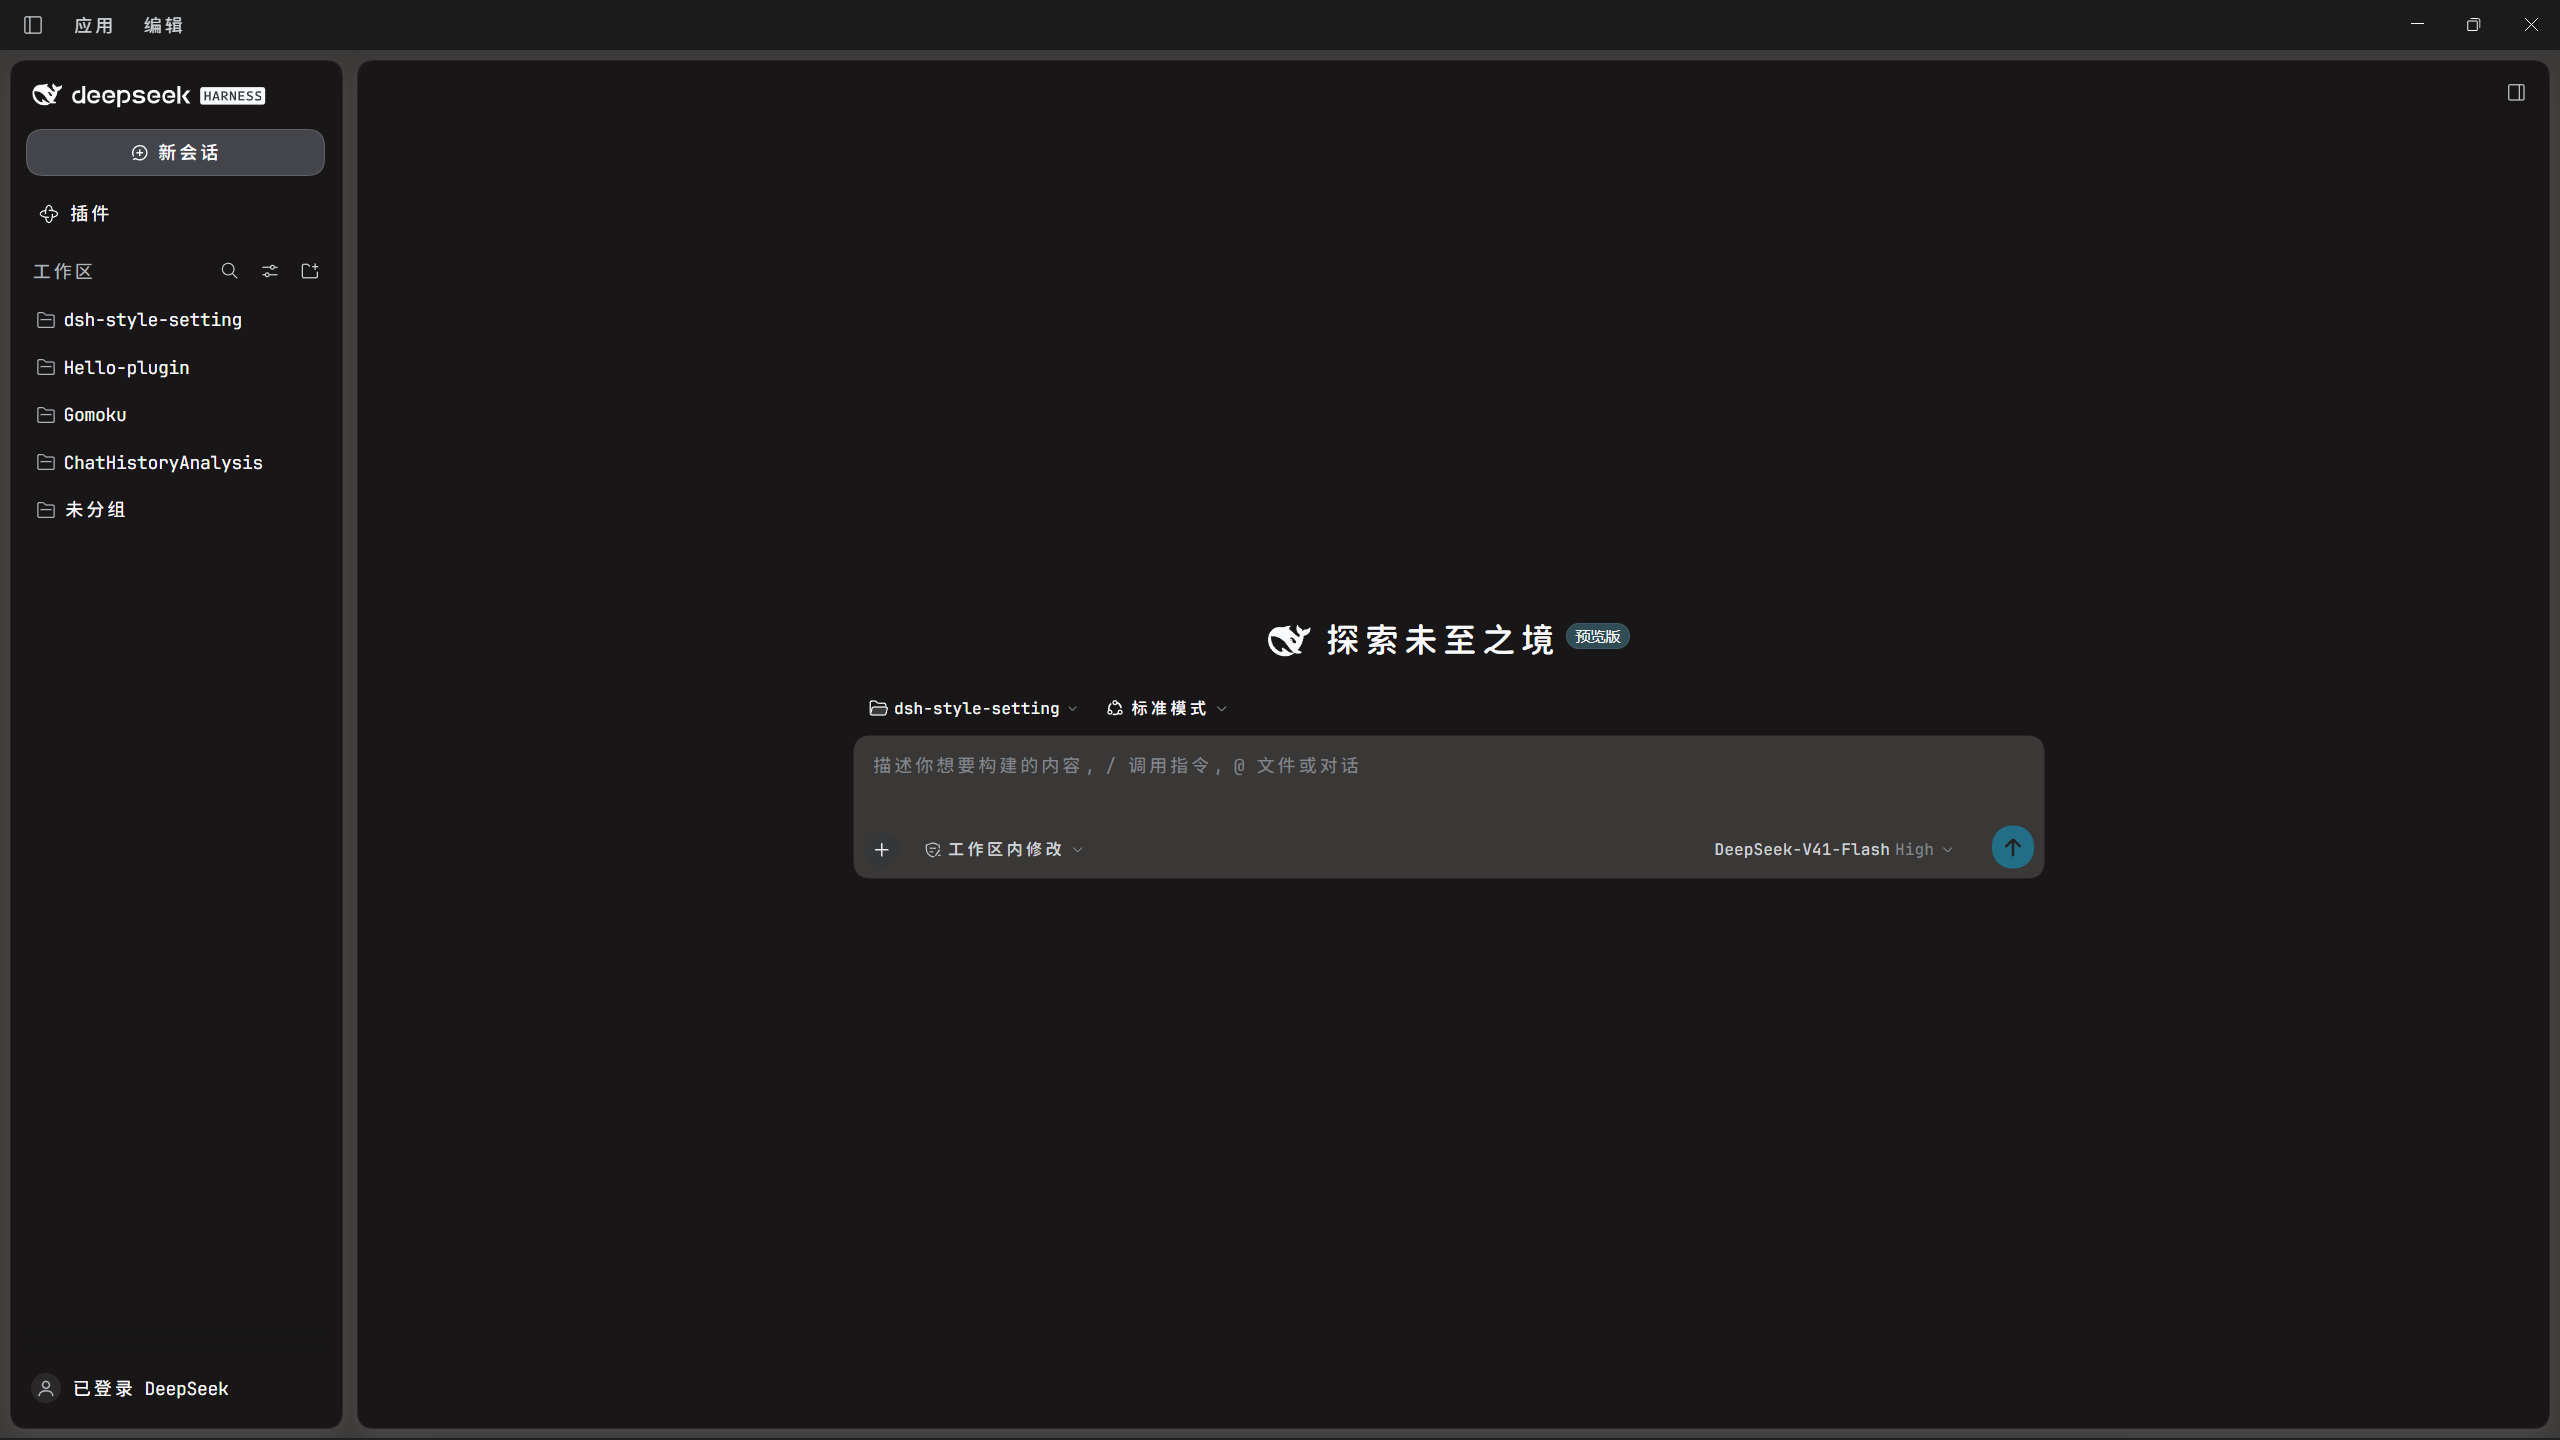This screenshot has height=1440, width=2560.
Task: Click the 探索未至之境 heading
Action: (1440, 640)
